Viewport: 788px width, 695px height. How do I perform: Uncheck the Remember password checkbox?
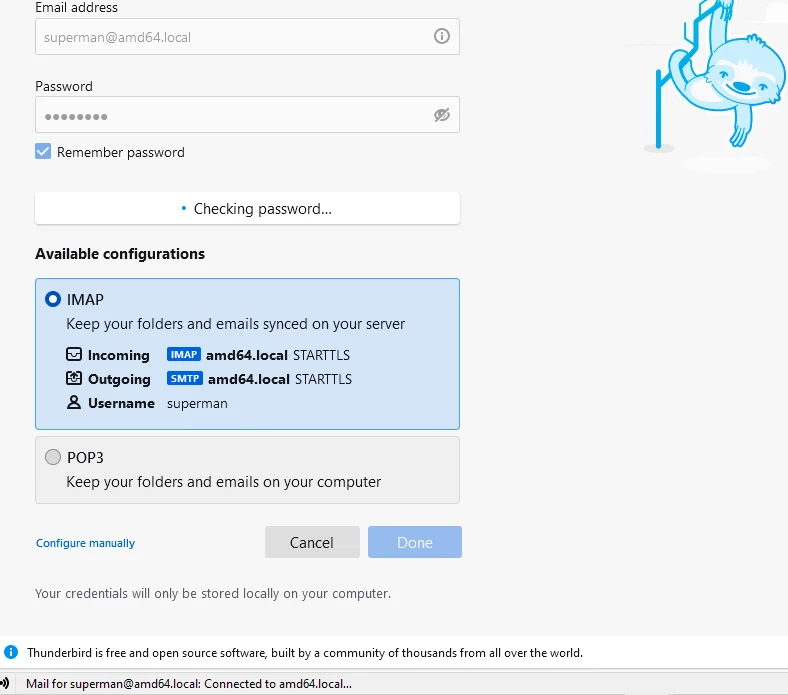(43, 152)
